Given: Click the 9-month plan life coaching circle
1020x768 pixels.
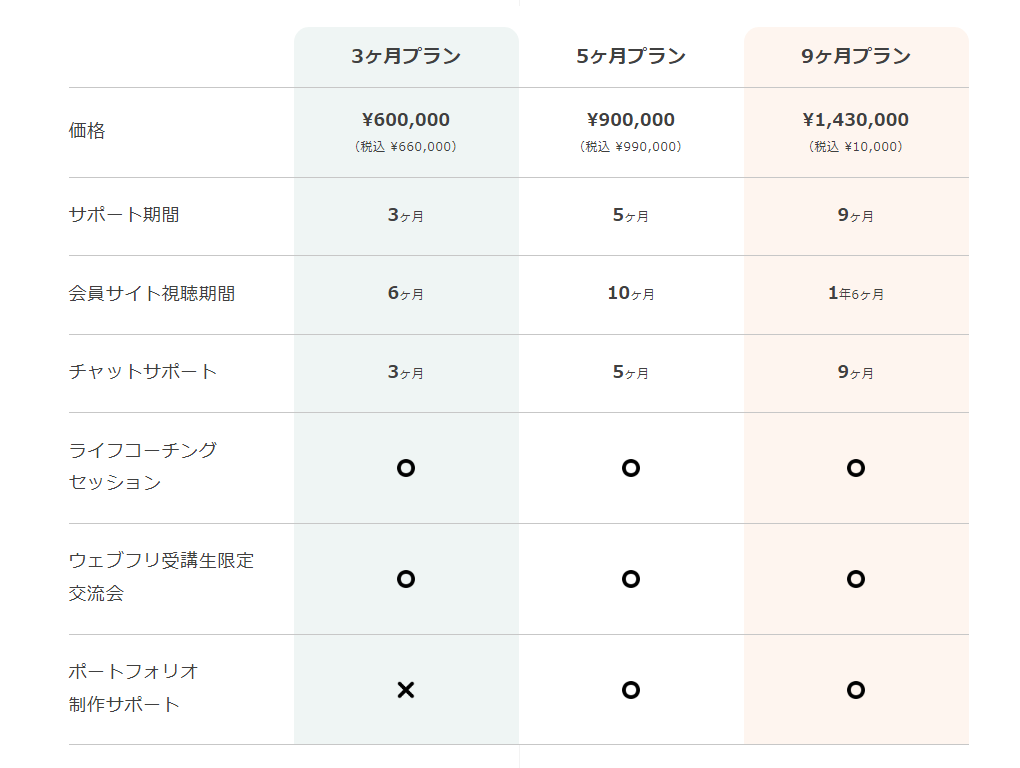Looking at the screenshot, I should (x=855, y=468).
